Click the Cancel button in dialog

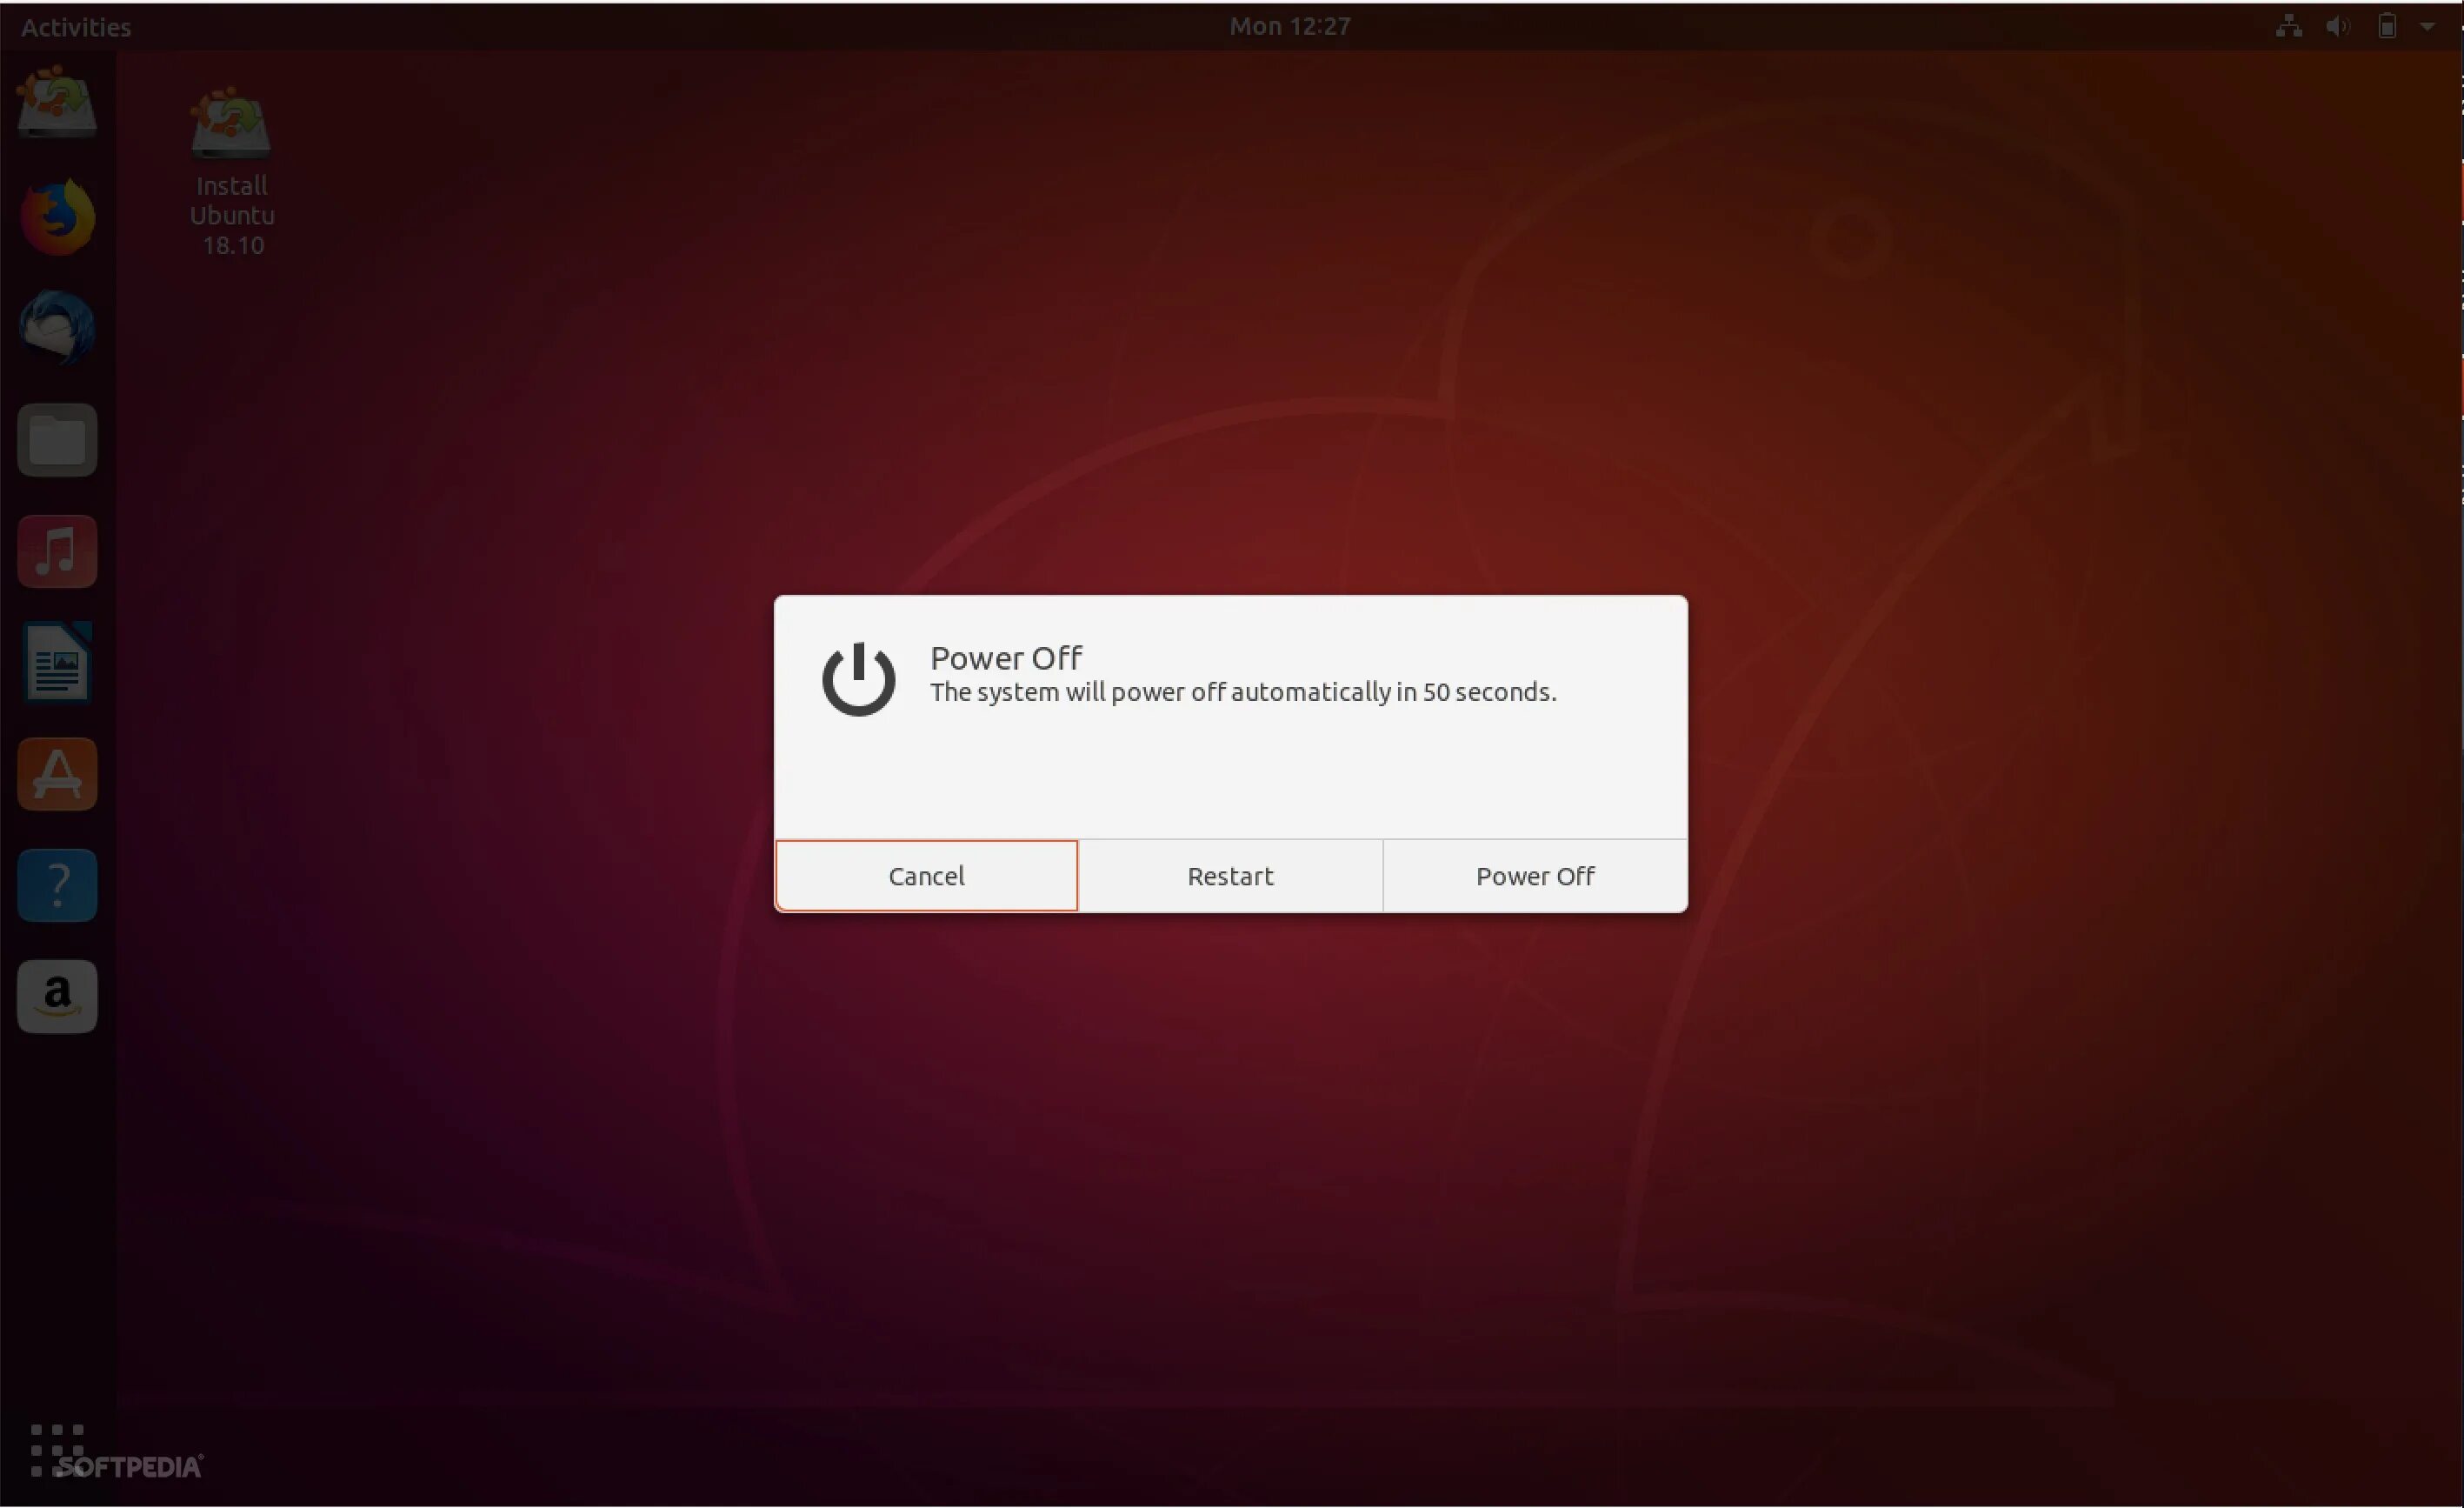click(926, 876)
